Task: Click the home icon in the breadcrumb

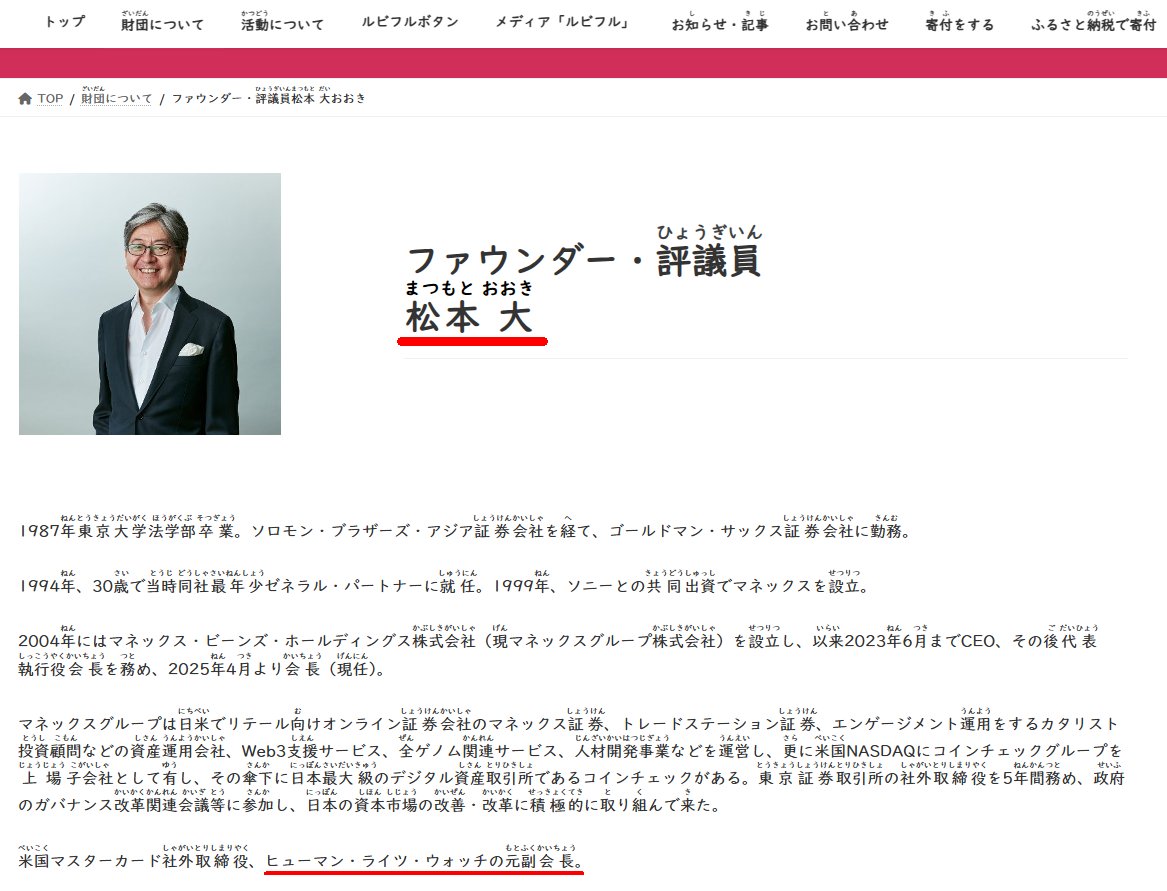Action: 25,98
